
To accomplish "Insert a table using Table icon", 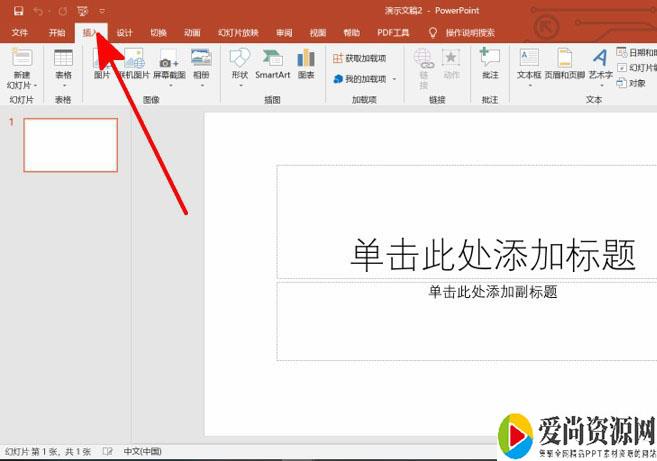I will [x=63, y=58].
